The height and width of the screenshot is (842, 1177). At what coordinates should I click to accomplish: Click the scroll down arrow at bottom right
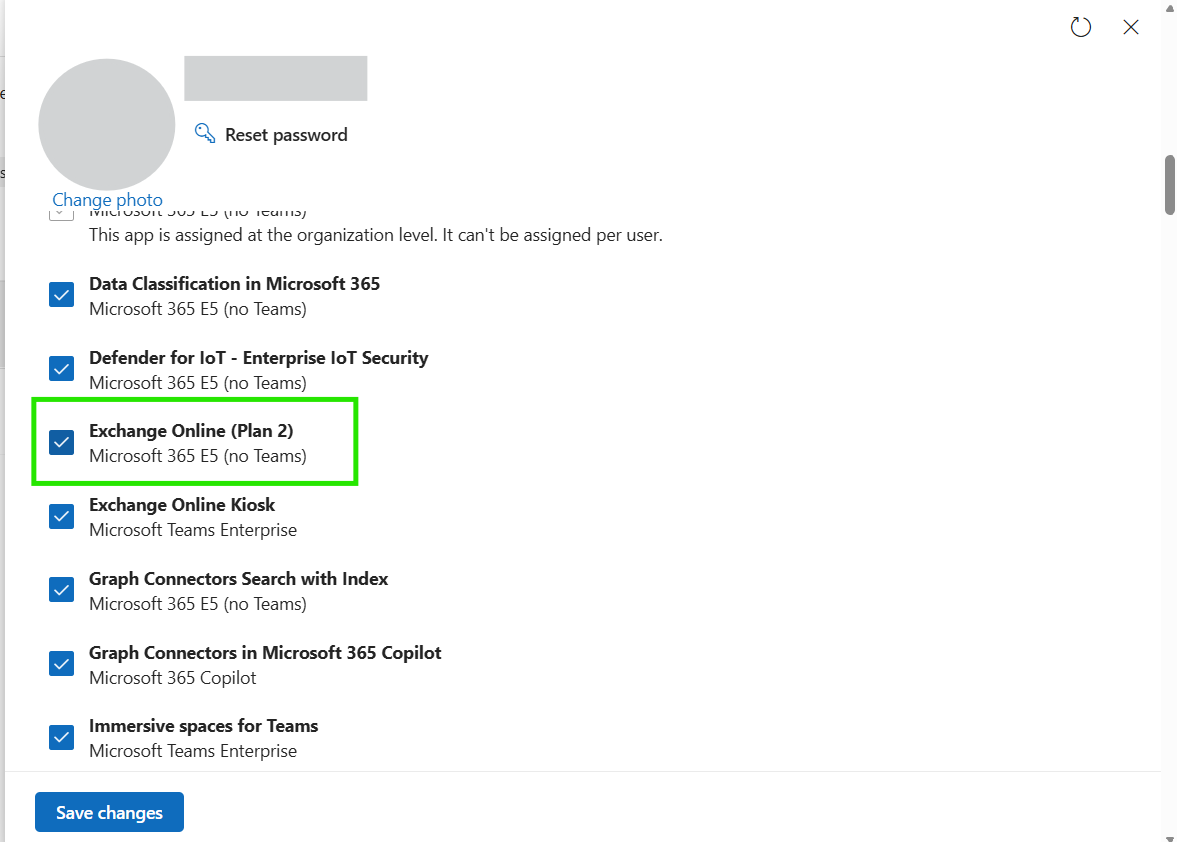pyautogui.click(x=1169, y=838)
